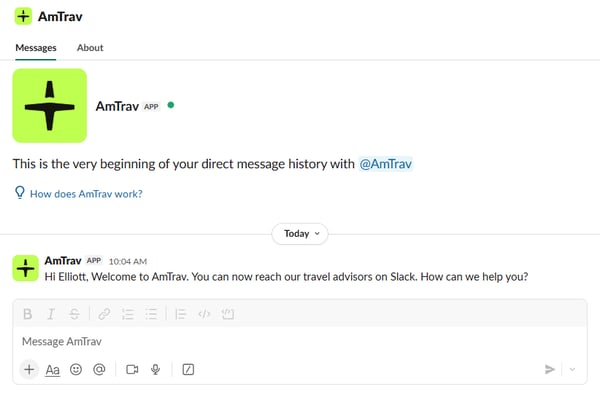This screenshot has width=600, height=400.
Task: Toggle bold text formatting
Action: (x=28, y=314)
